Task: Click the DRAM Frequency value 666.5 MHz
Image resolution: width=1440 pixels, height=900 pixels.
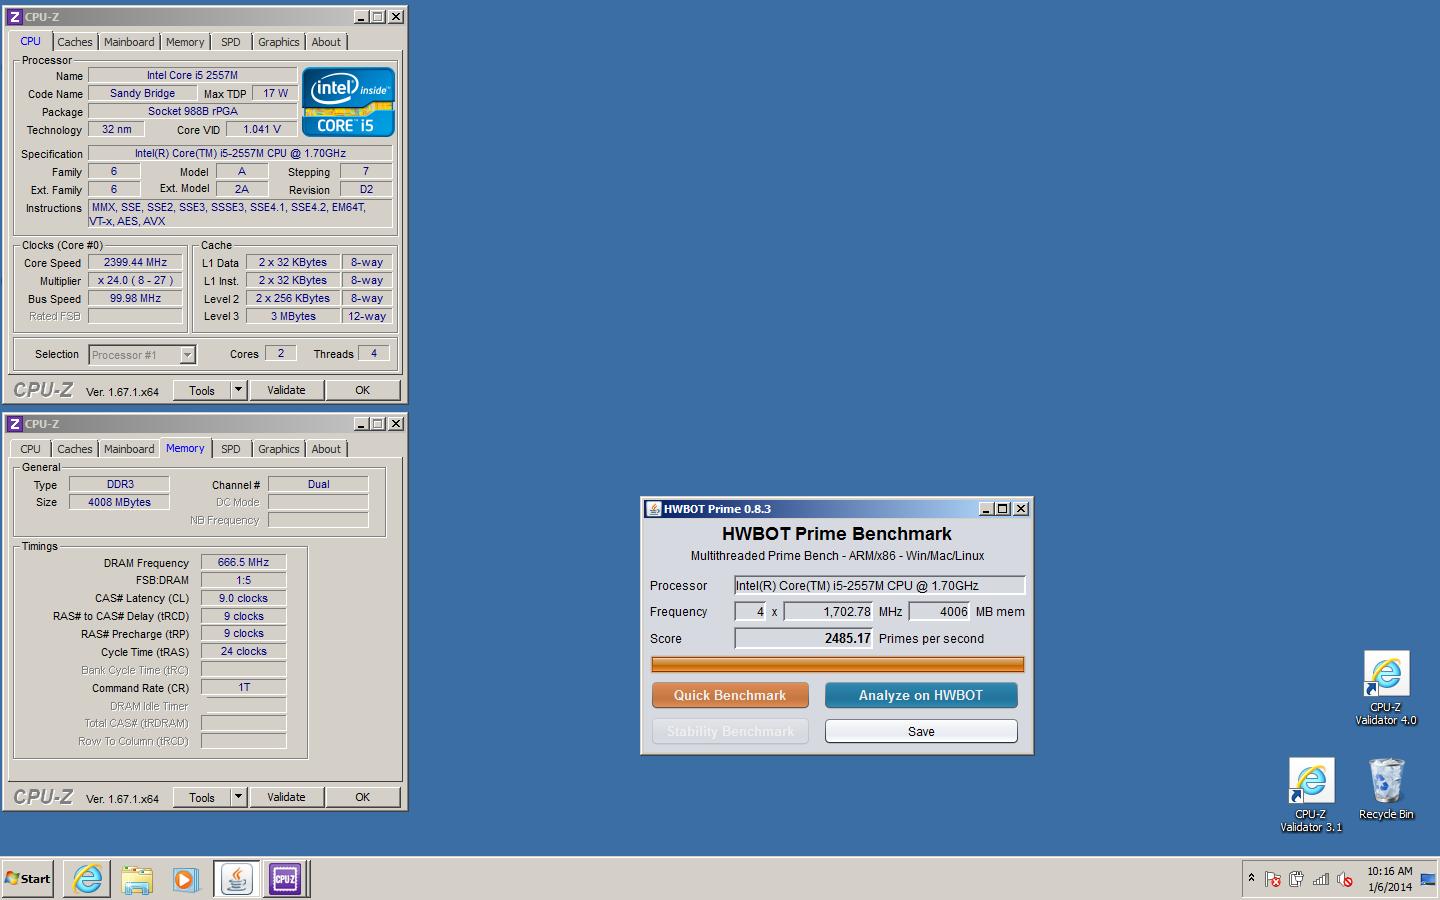Action: [243, 562]
